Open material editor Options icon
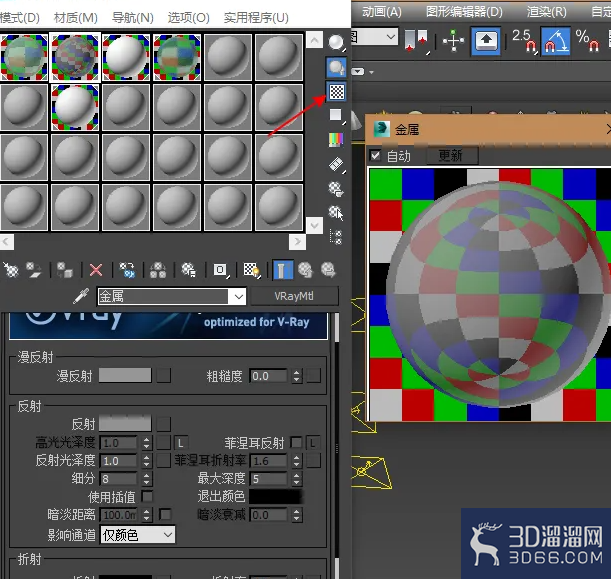 point(336,189)
